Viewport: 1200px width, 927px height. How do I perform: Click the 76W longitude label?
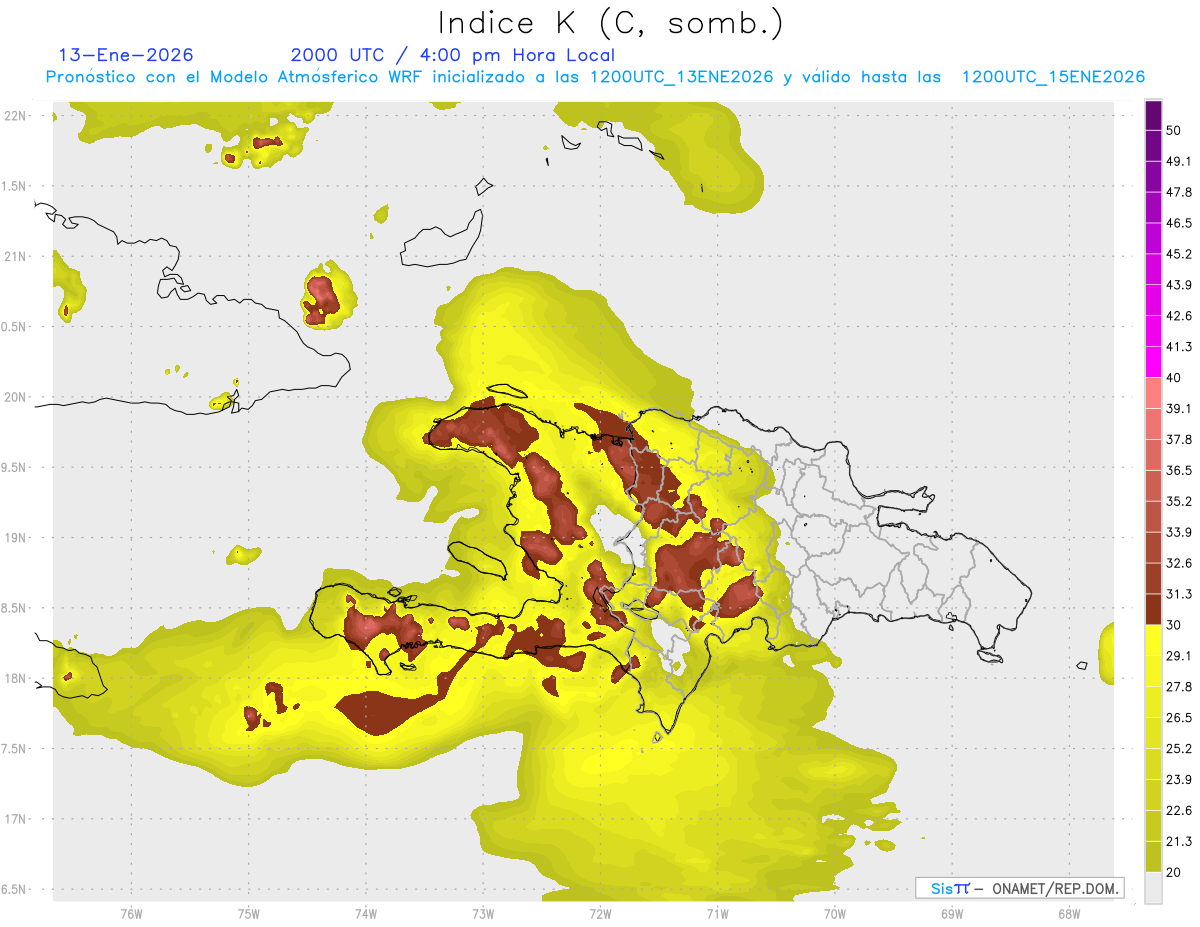point(131,913)
